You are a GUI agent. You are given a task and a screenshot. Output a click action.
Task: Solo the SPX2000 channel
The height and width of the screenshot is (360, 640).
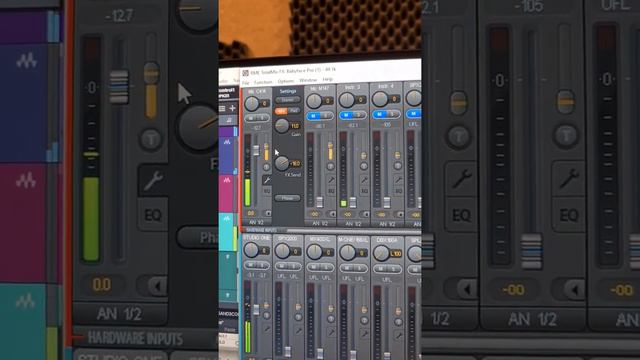(295, 267)
